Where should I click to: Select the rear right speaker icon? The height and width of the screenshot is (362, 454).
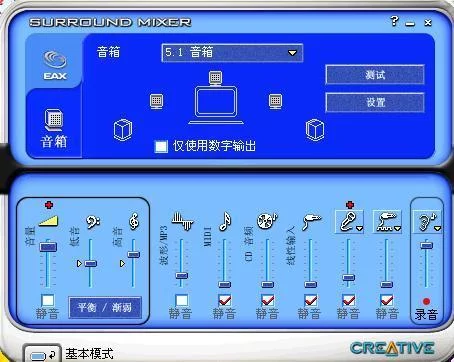[x=315, y=130]
